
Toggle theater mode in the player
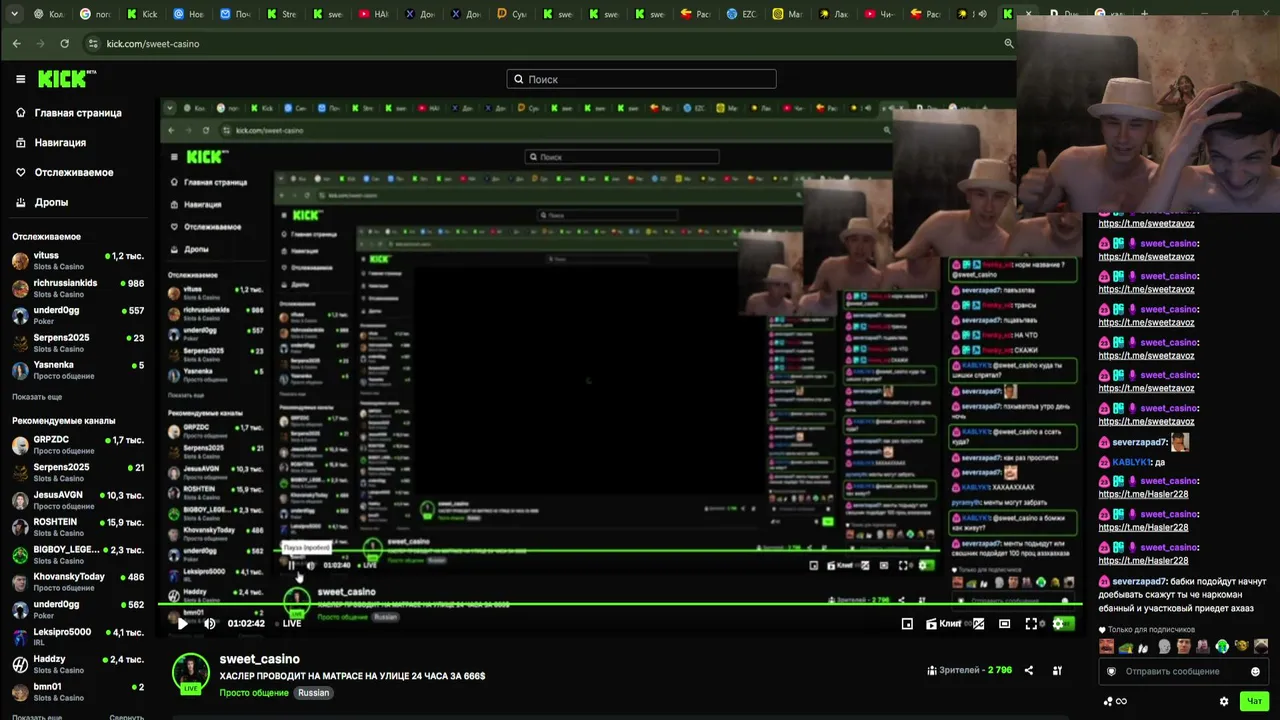click(1004, 623)
